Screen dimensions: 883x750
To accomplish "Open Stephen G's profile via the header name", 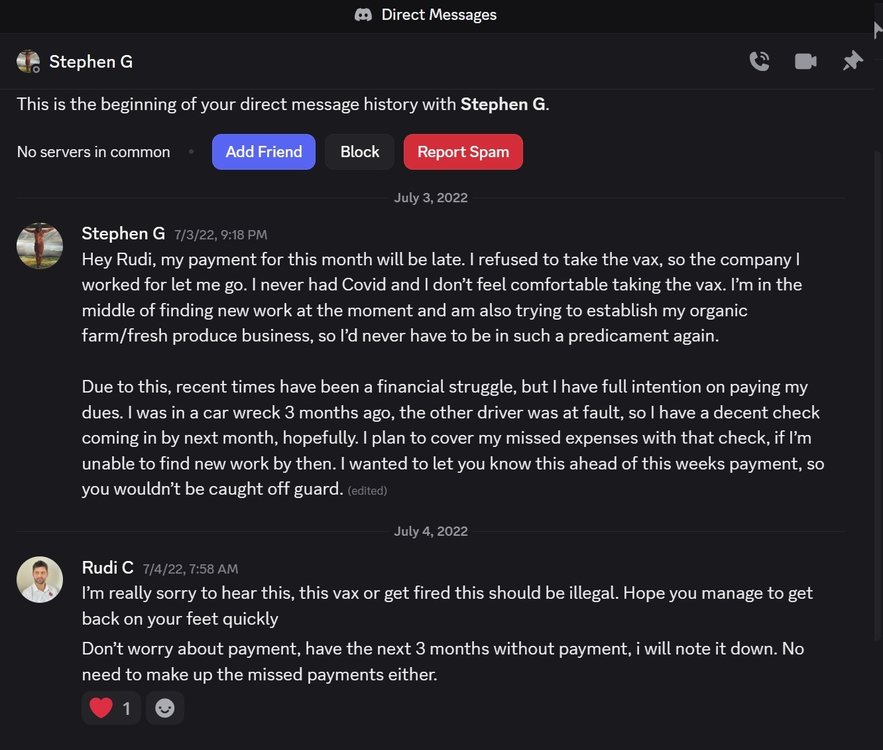I will coord(91,61).
